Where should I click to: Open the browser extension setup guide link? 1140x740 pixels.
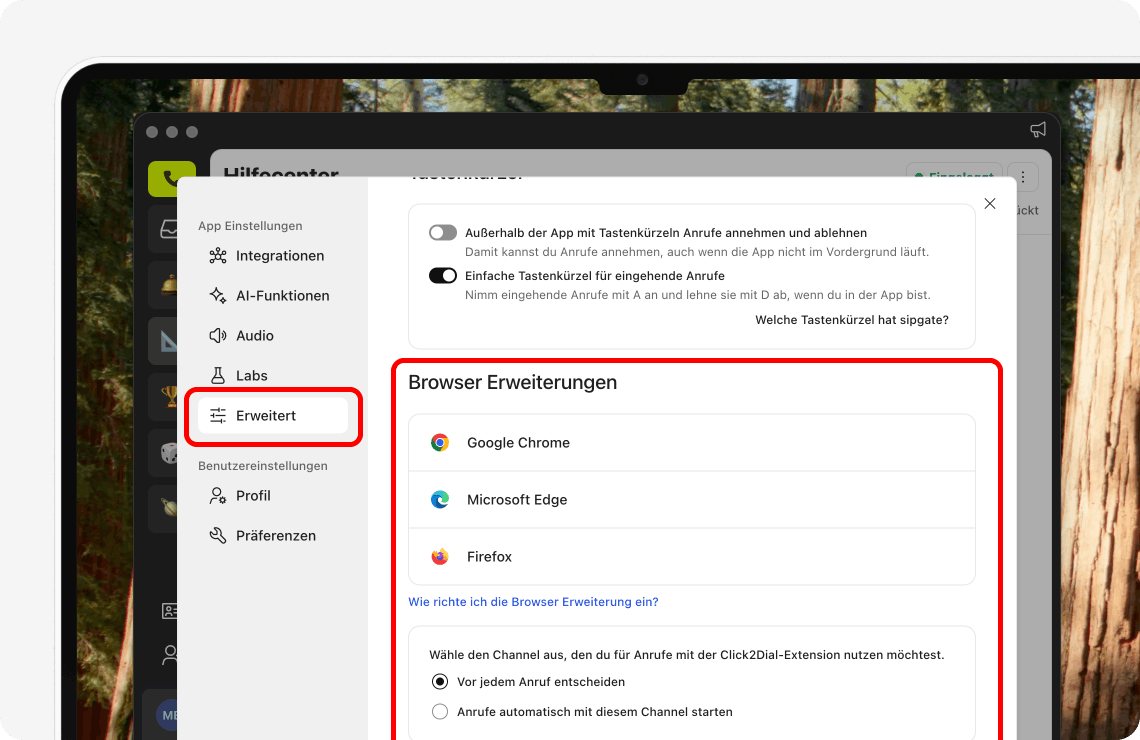click(x=533, y=601)
